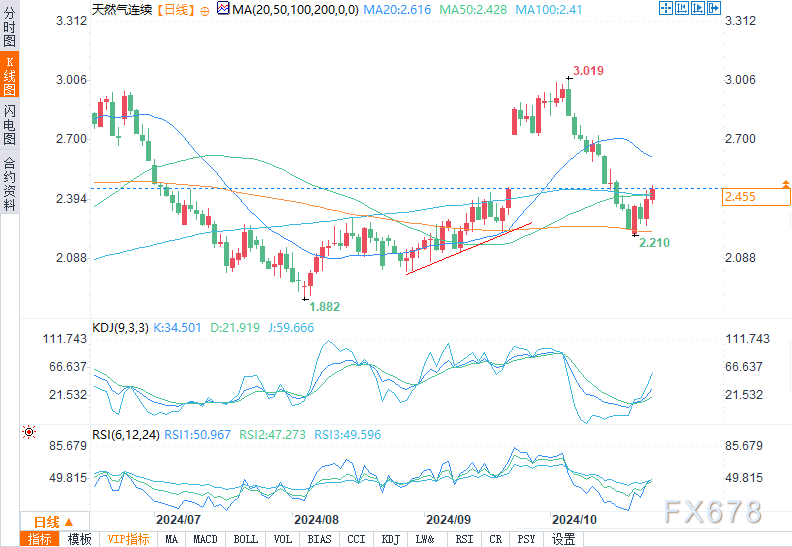792x547 pixels.
Task: Click the 3.019 high price marker
Action: [x=588, y=71]
